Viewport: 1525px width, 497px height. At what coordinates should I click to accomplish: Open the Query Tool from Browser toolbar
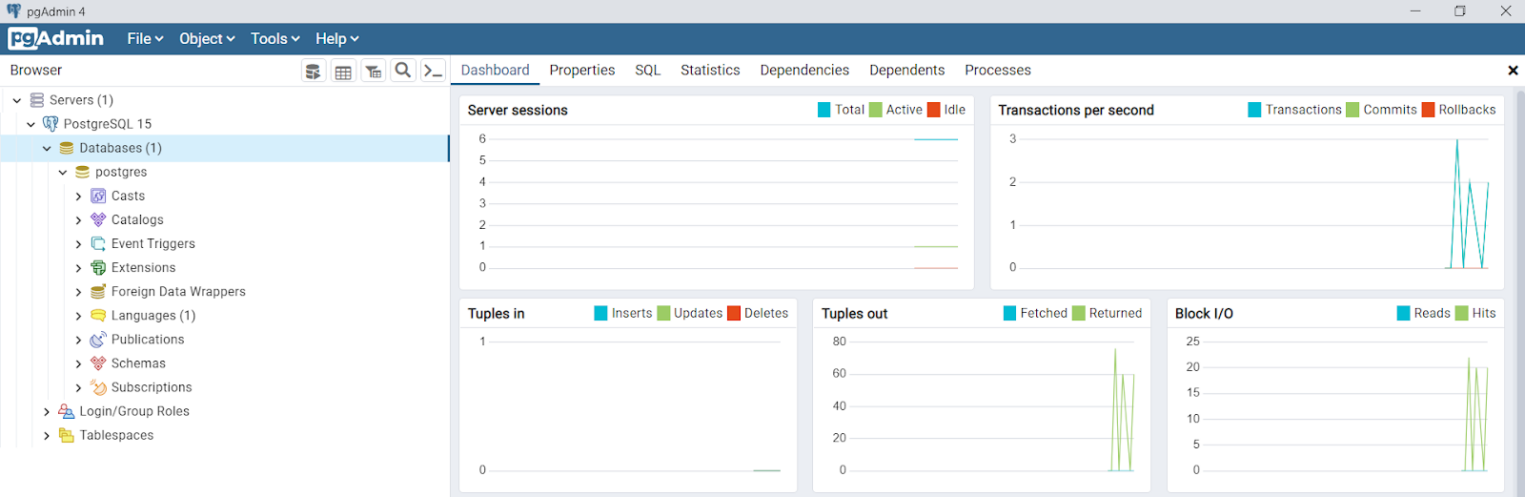313,71
